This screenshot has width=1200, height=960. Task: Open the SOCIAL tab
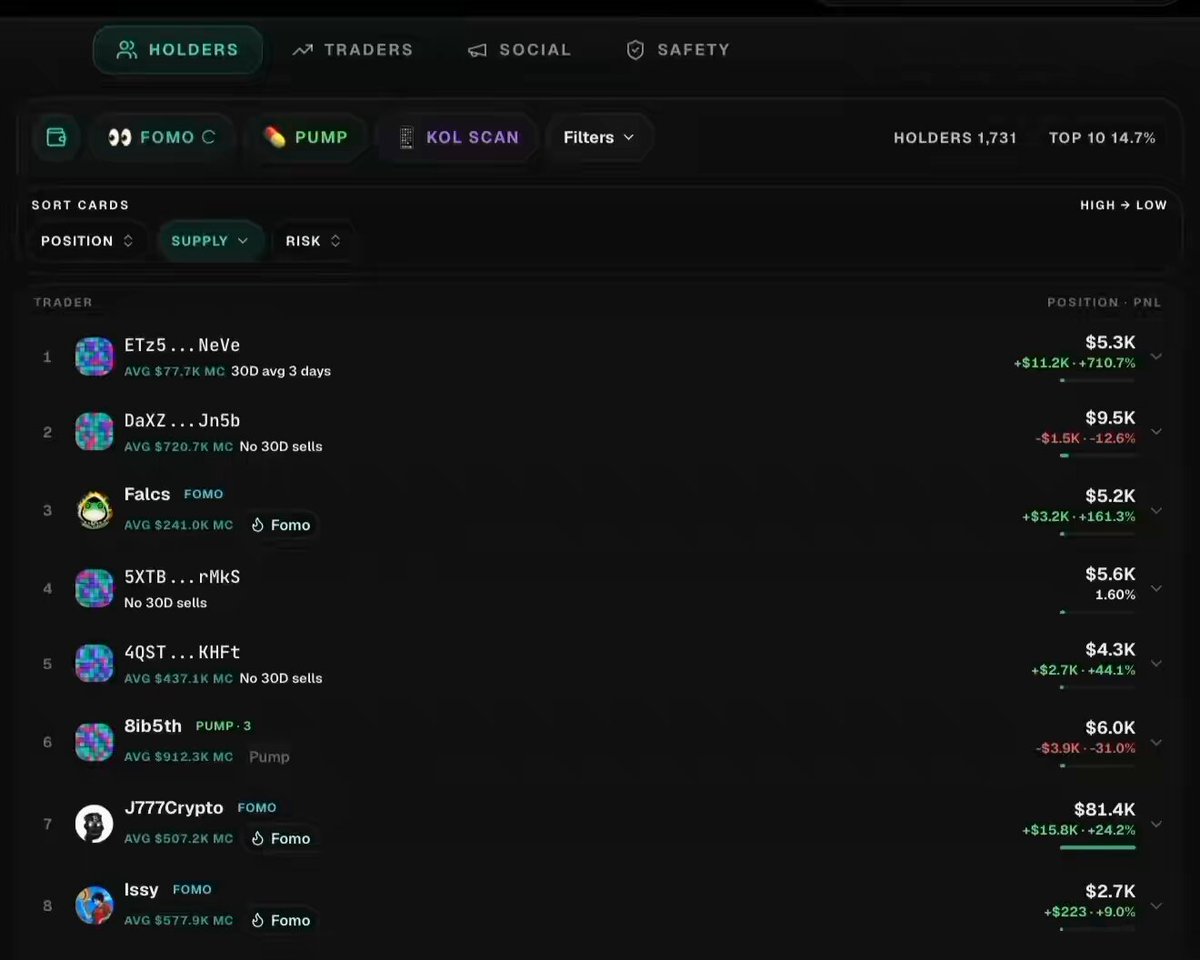pos(520,50)
